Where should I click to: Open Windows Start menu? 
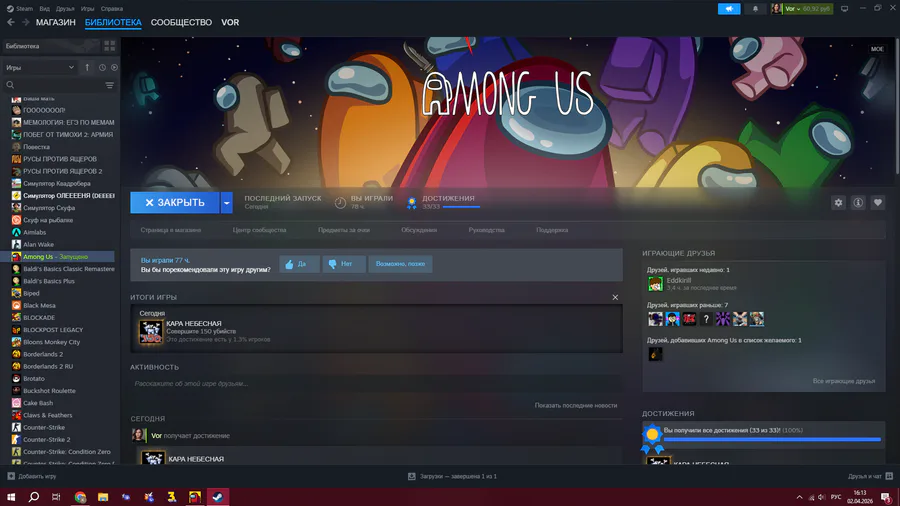click(x=11, y=497)
